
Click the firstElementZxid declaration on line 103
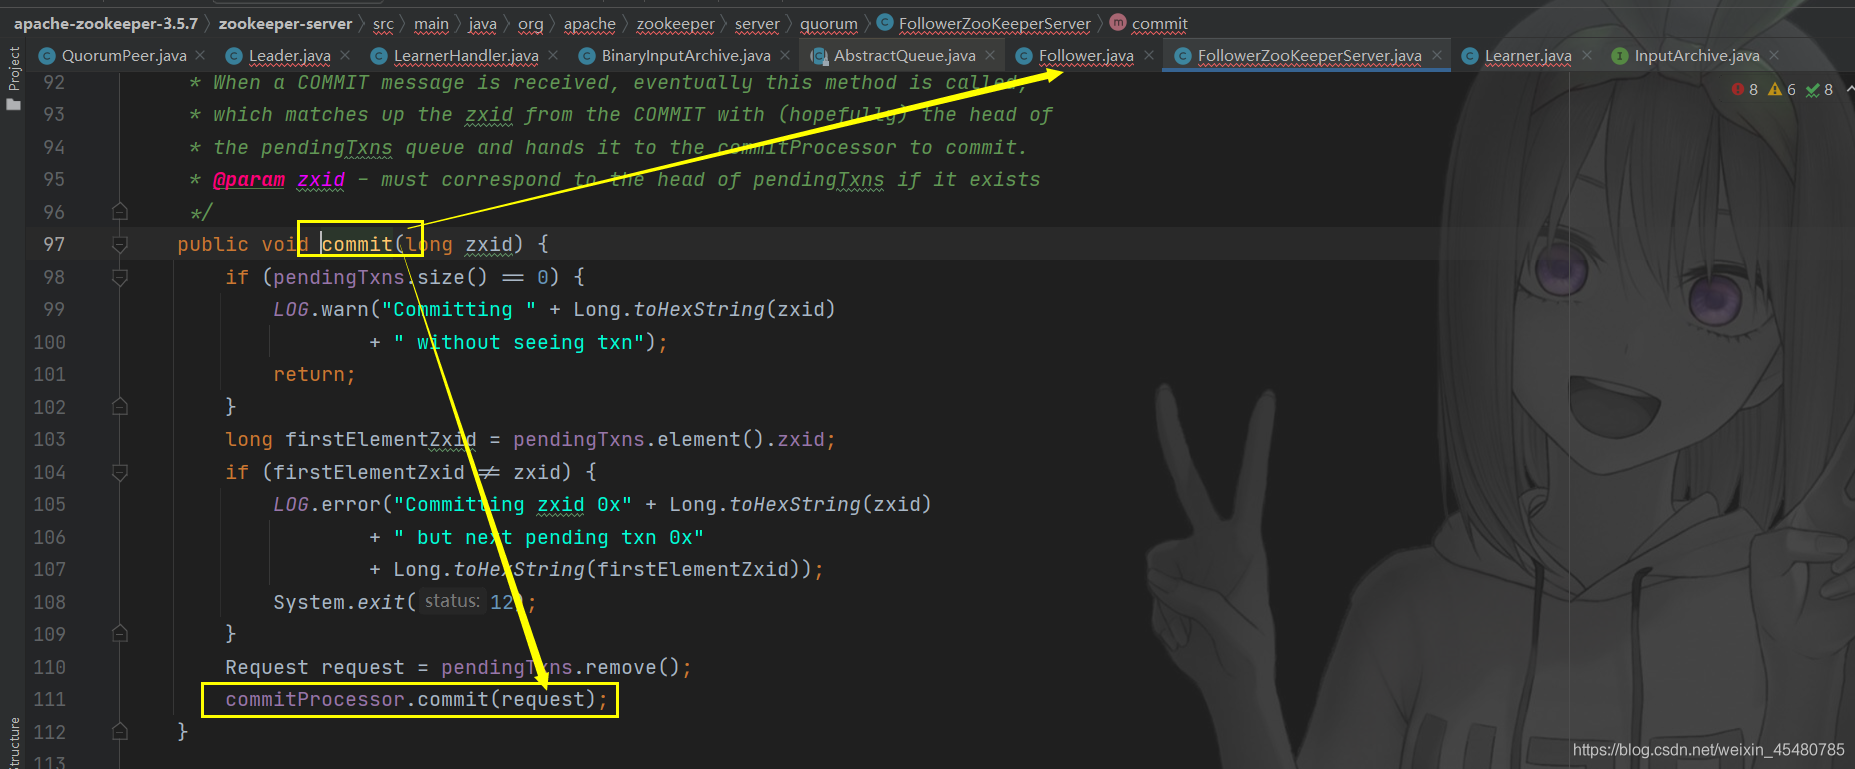click(381, 440)
